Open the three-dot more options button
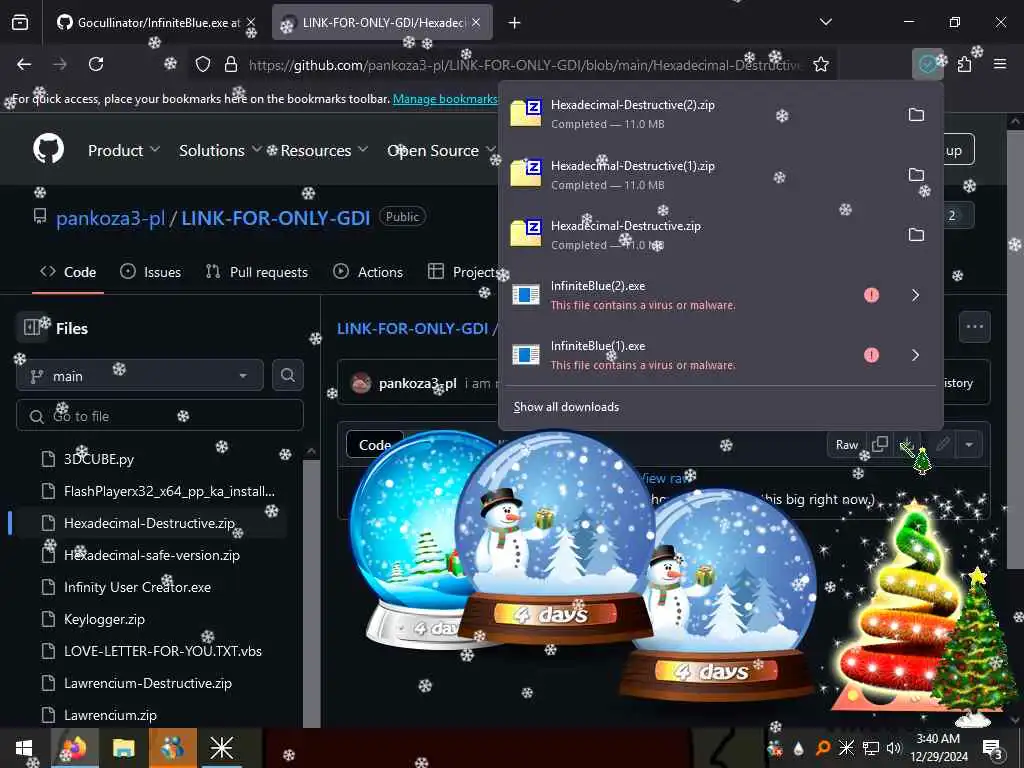1024x768 pixels. coord(974,327)
